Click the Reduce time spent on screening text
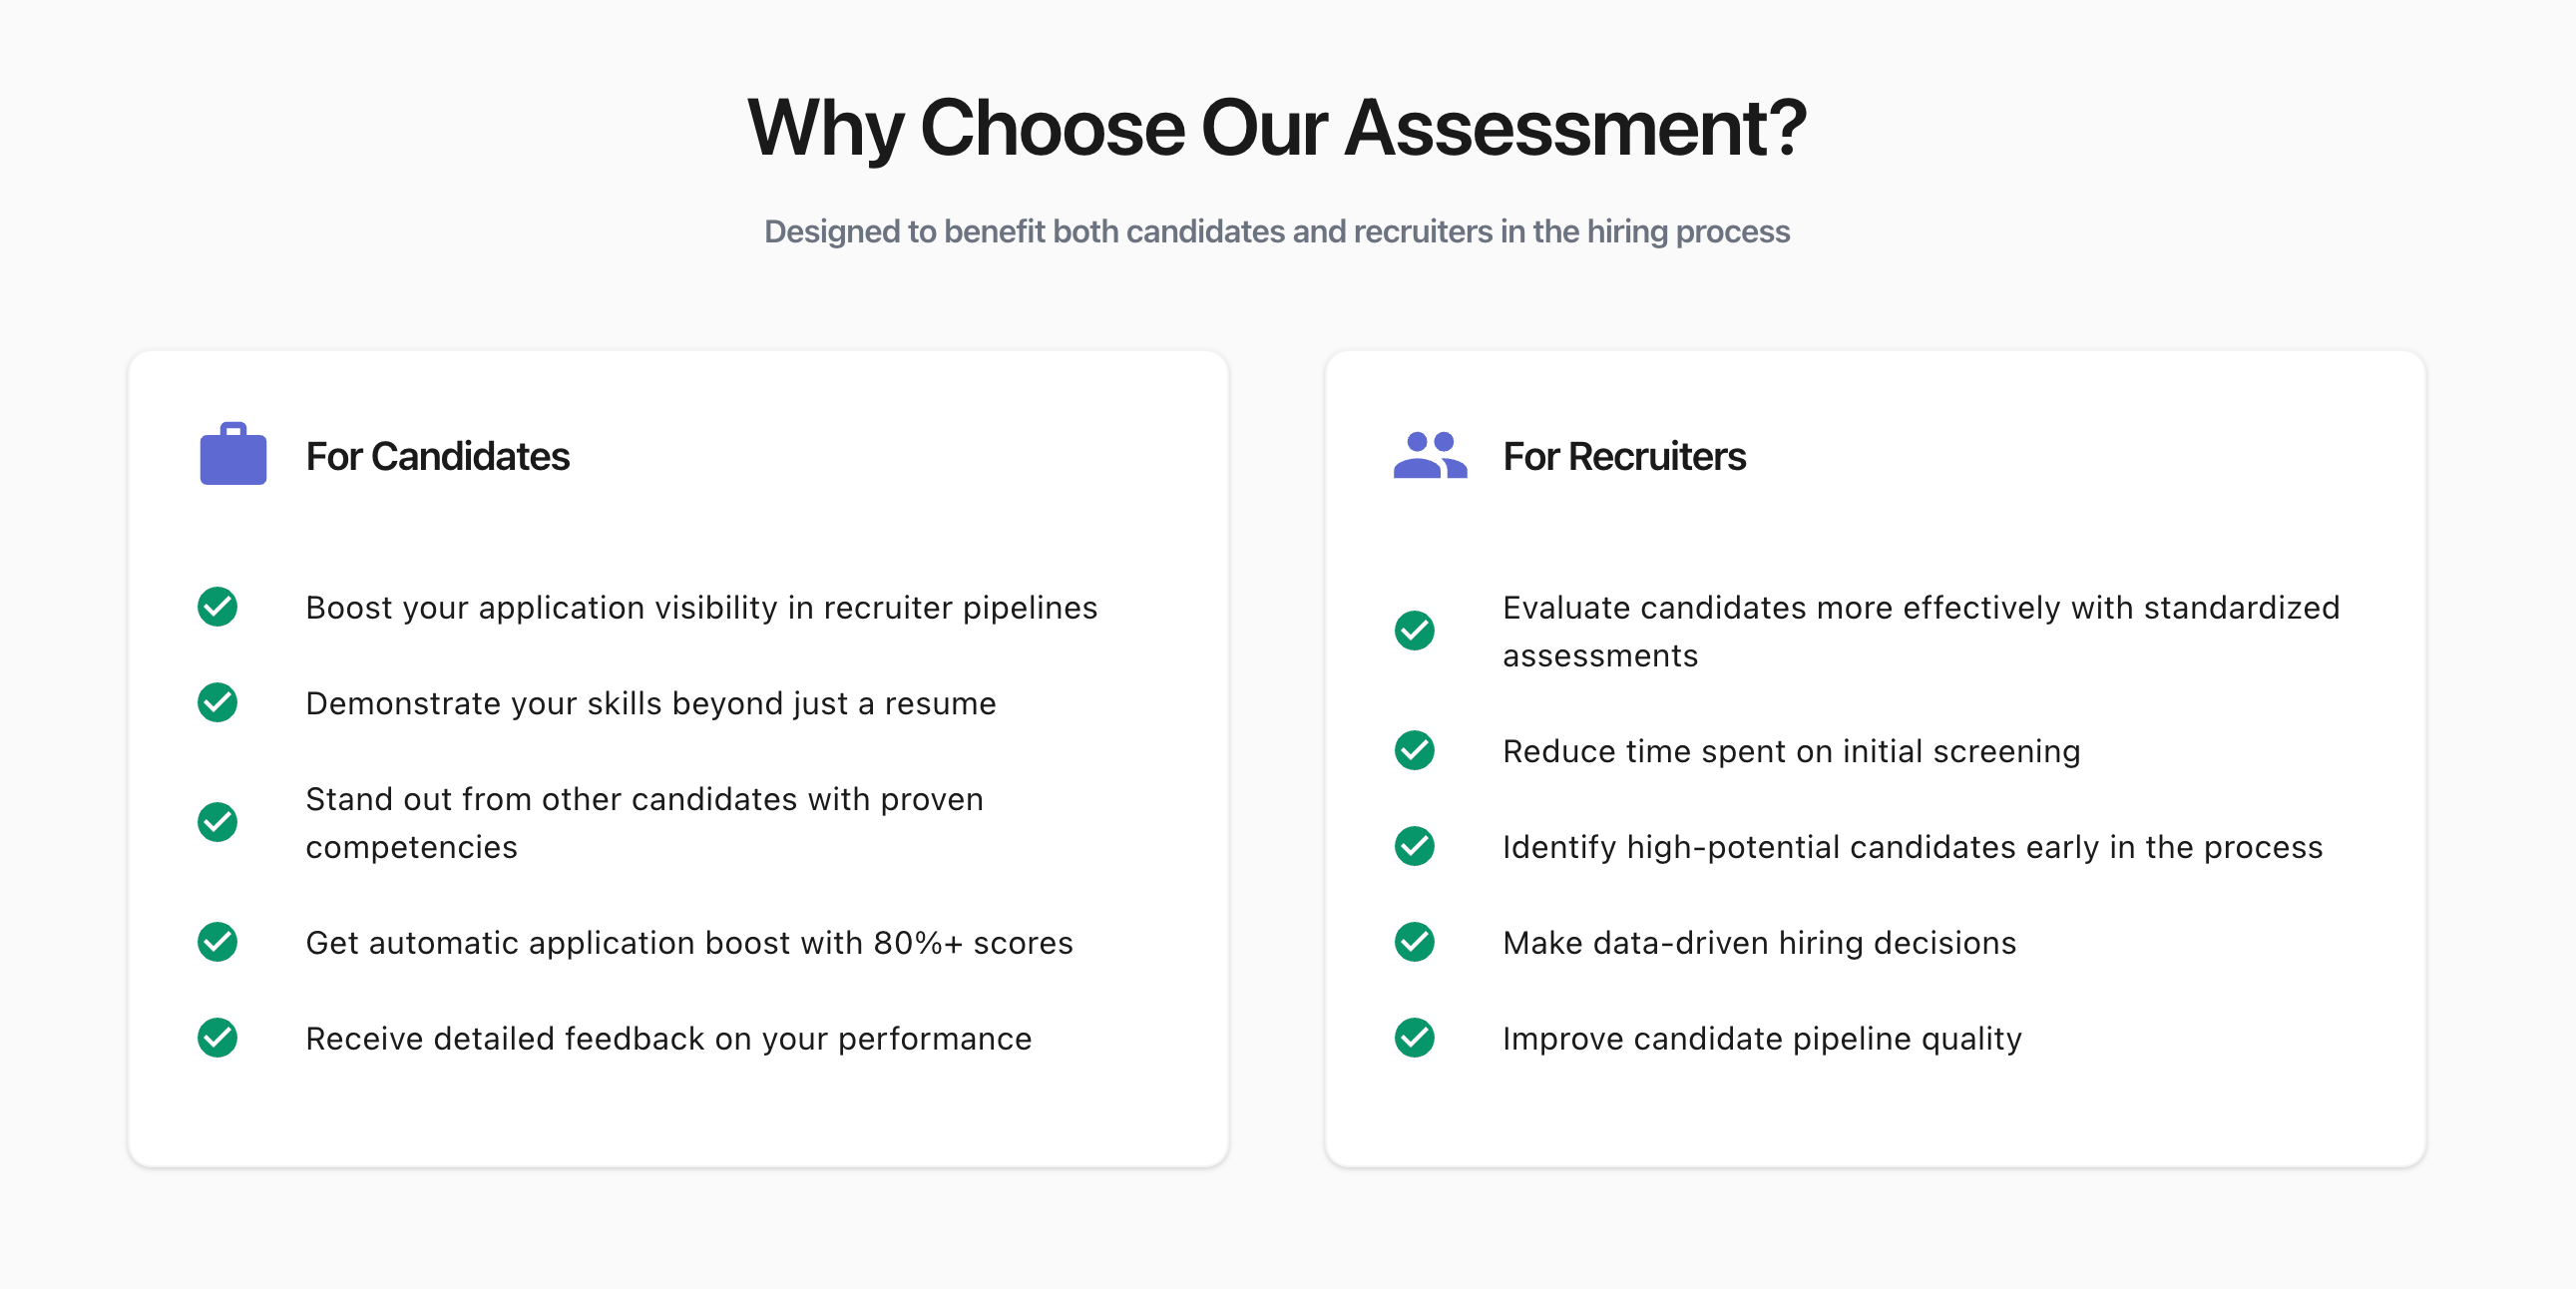 [x=1791, y=751]
